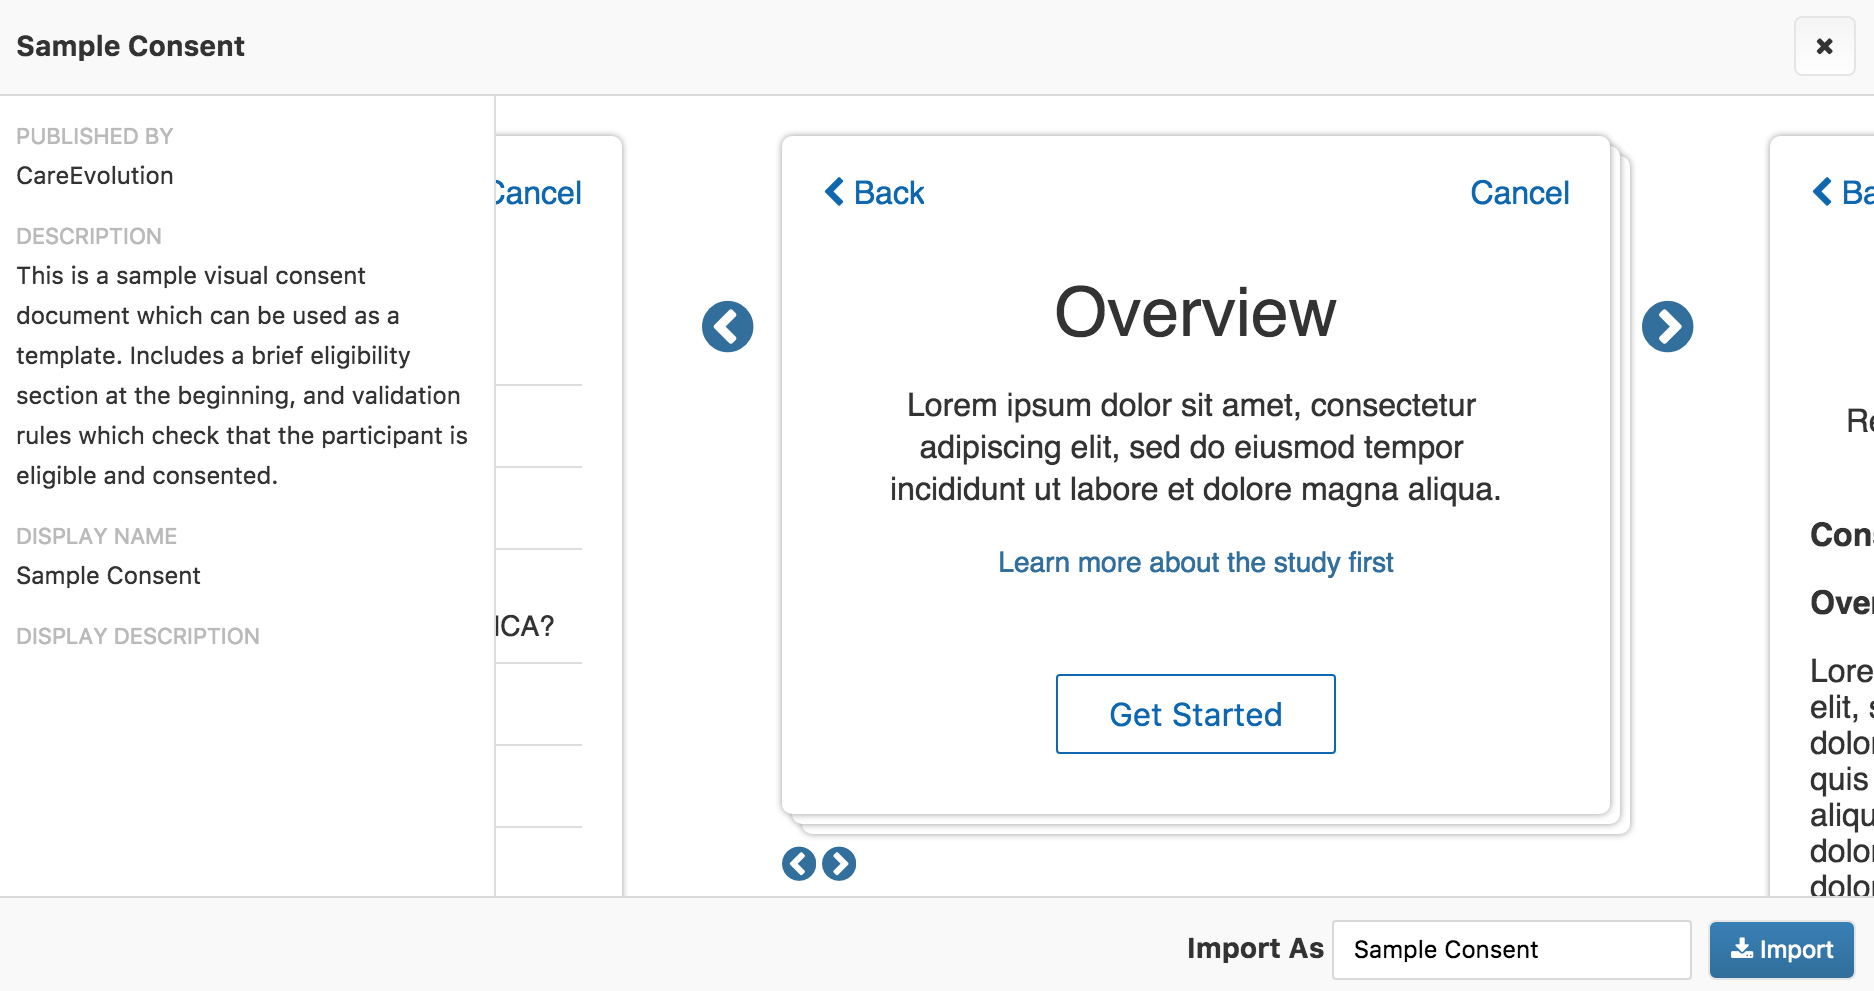1874x991 pixels.
Task: Open 'Learn more about the study first' link
Action: click(x=1195, y=562)
